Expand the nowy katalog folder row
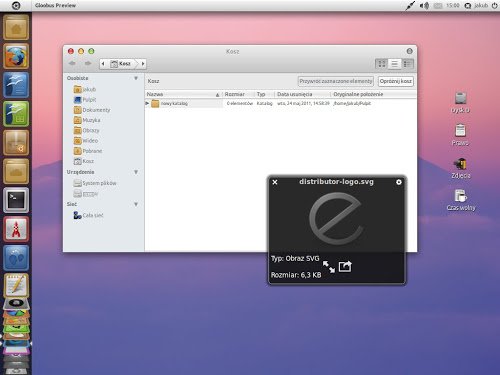Screen dimensions: 500x375 [x=147, y=104]
